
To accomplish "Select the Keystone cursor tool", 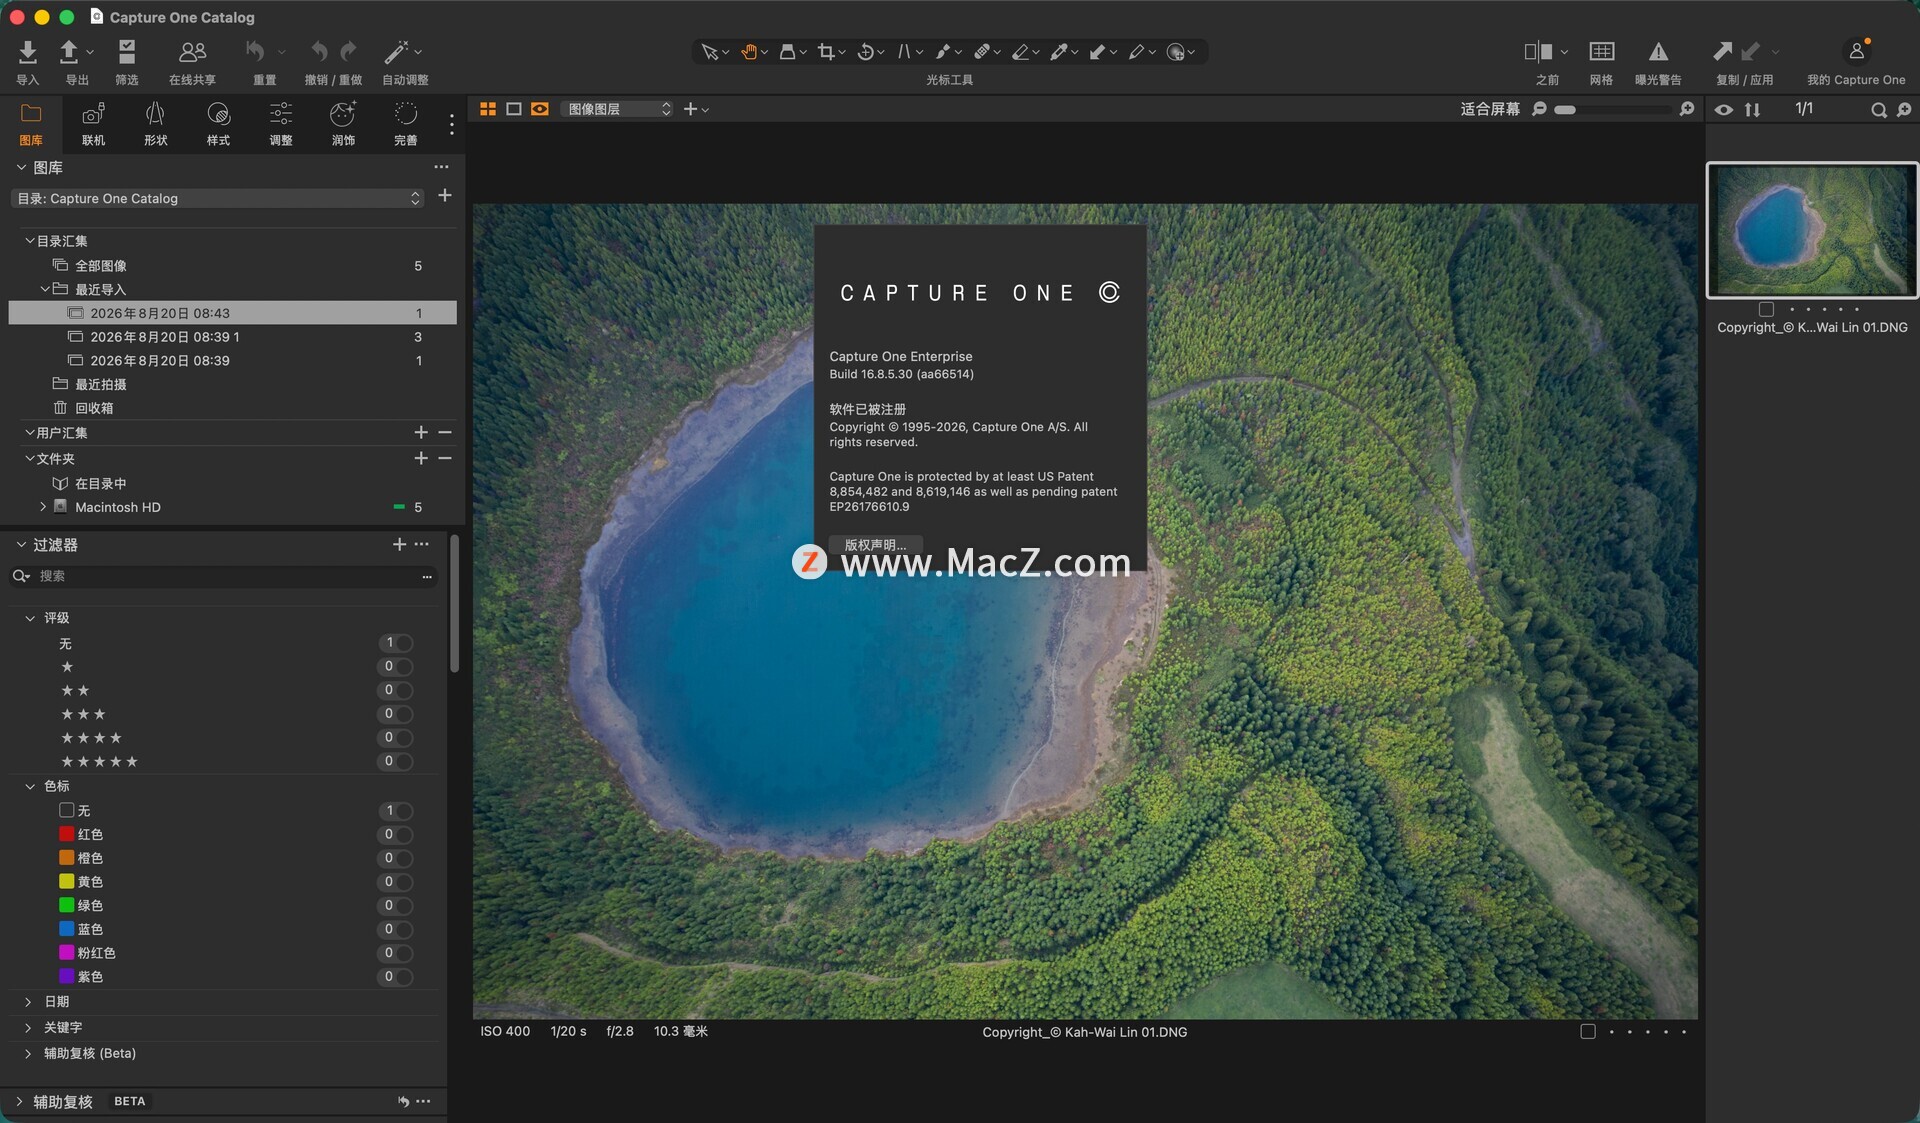I will (x=904, y=52).
